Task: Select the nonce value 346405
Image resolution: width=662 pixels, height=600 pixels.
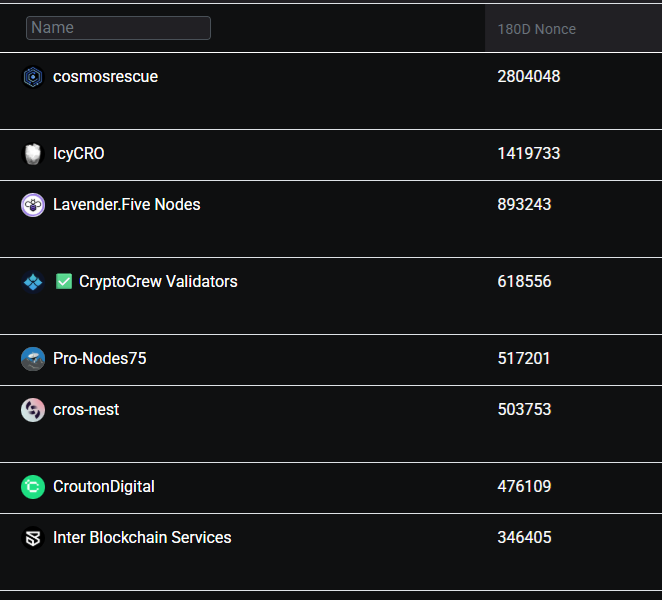Action: click(x=524, y=538)
